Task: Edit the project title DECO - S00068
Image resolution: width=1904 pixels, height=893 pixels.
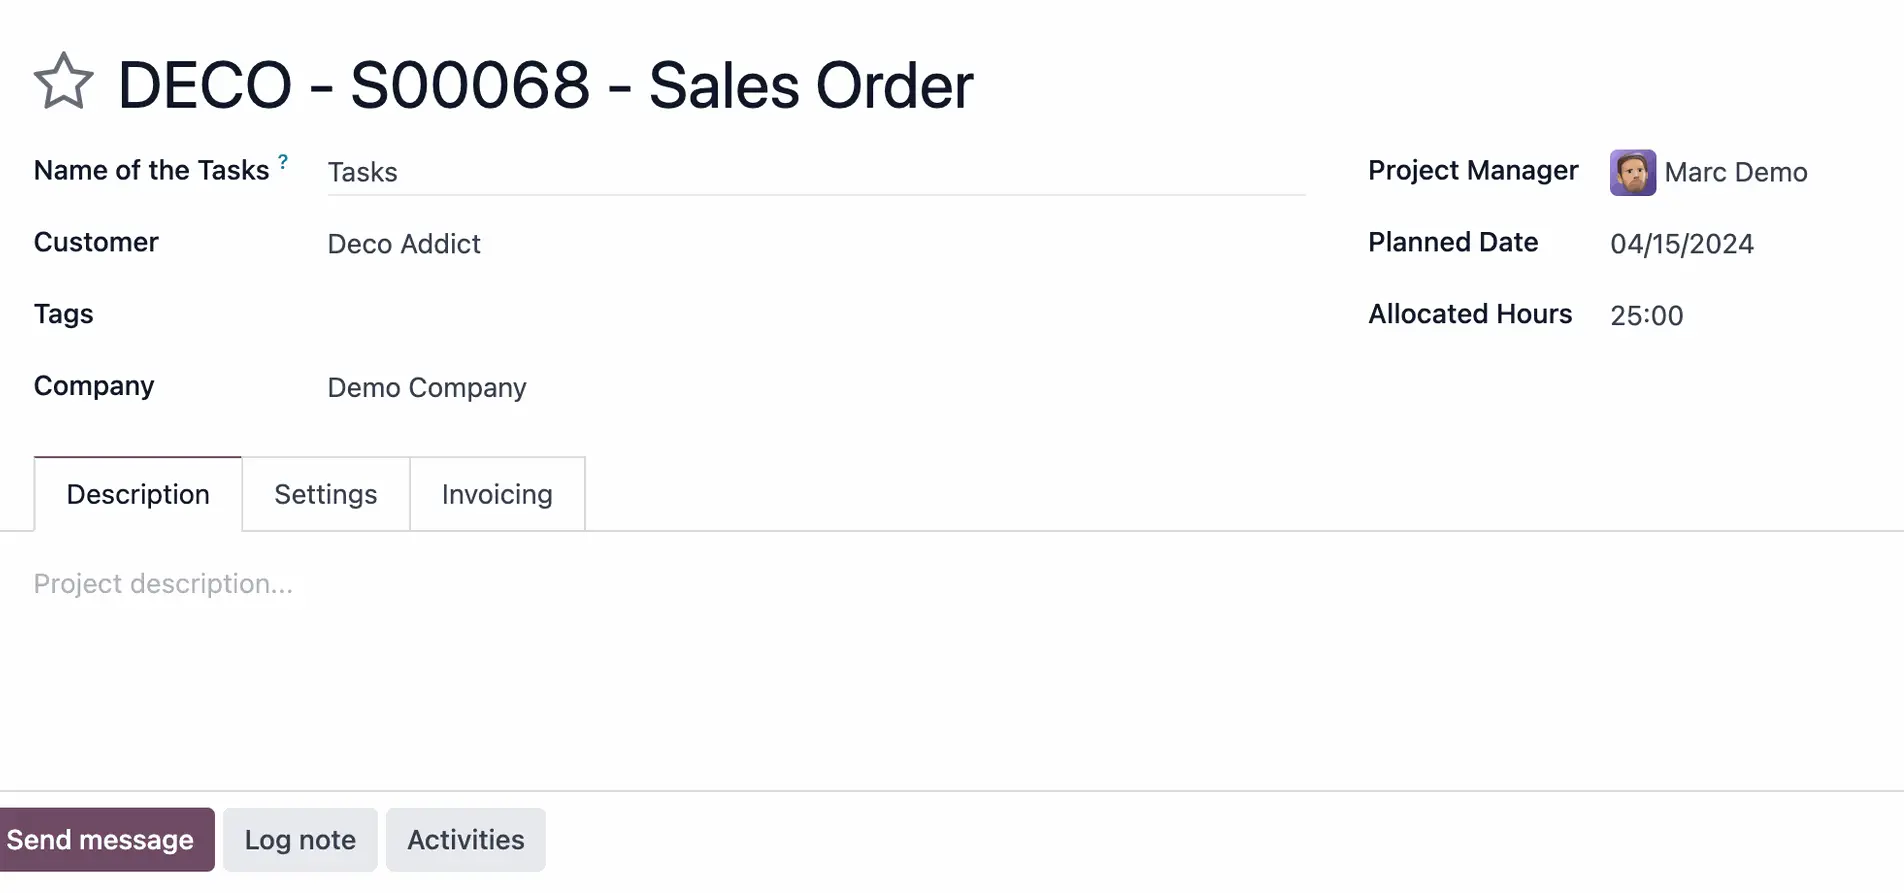Action: [545, 84]
